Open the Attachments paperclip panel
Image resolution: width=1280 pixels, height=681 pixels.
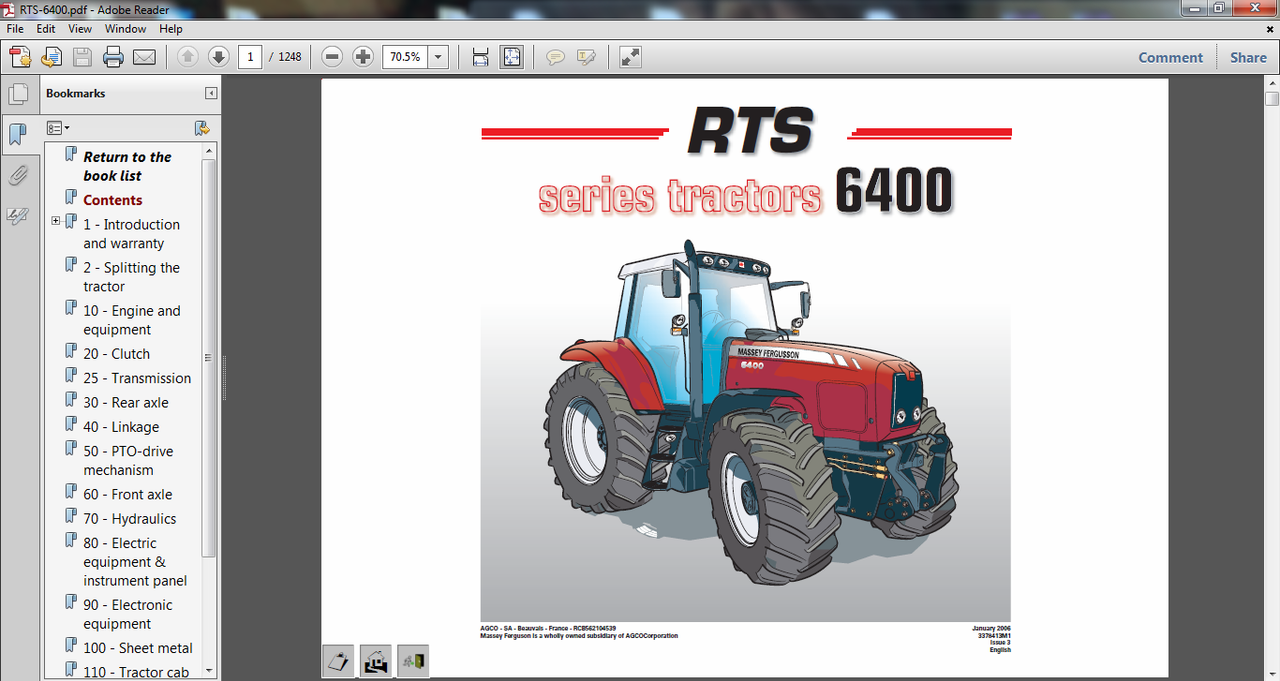click(x=18, y=175)
